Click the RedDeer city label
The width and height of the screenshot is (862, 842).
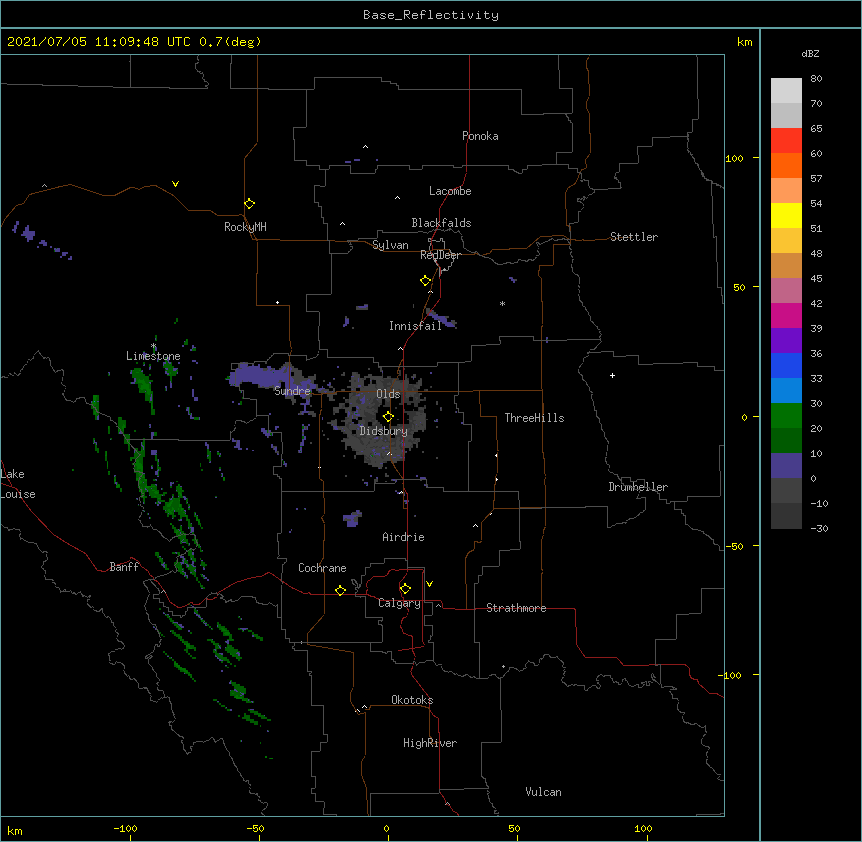(x=440, y=255)
